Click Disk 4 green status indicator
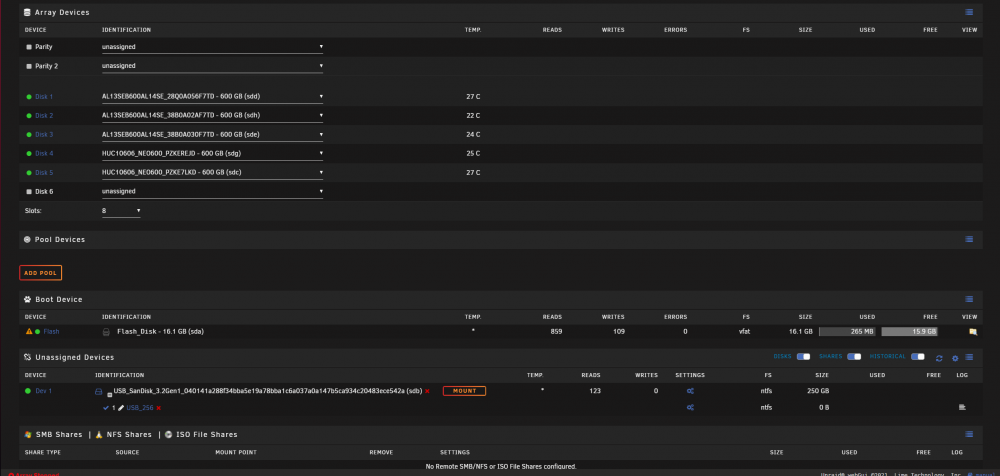 [29, 154]
